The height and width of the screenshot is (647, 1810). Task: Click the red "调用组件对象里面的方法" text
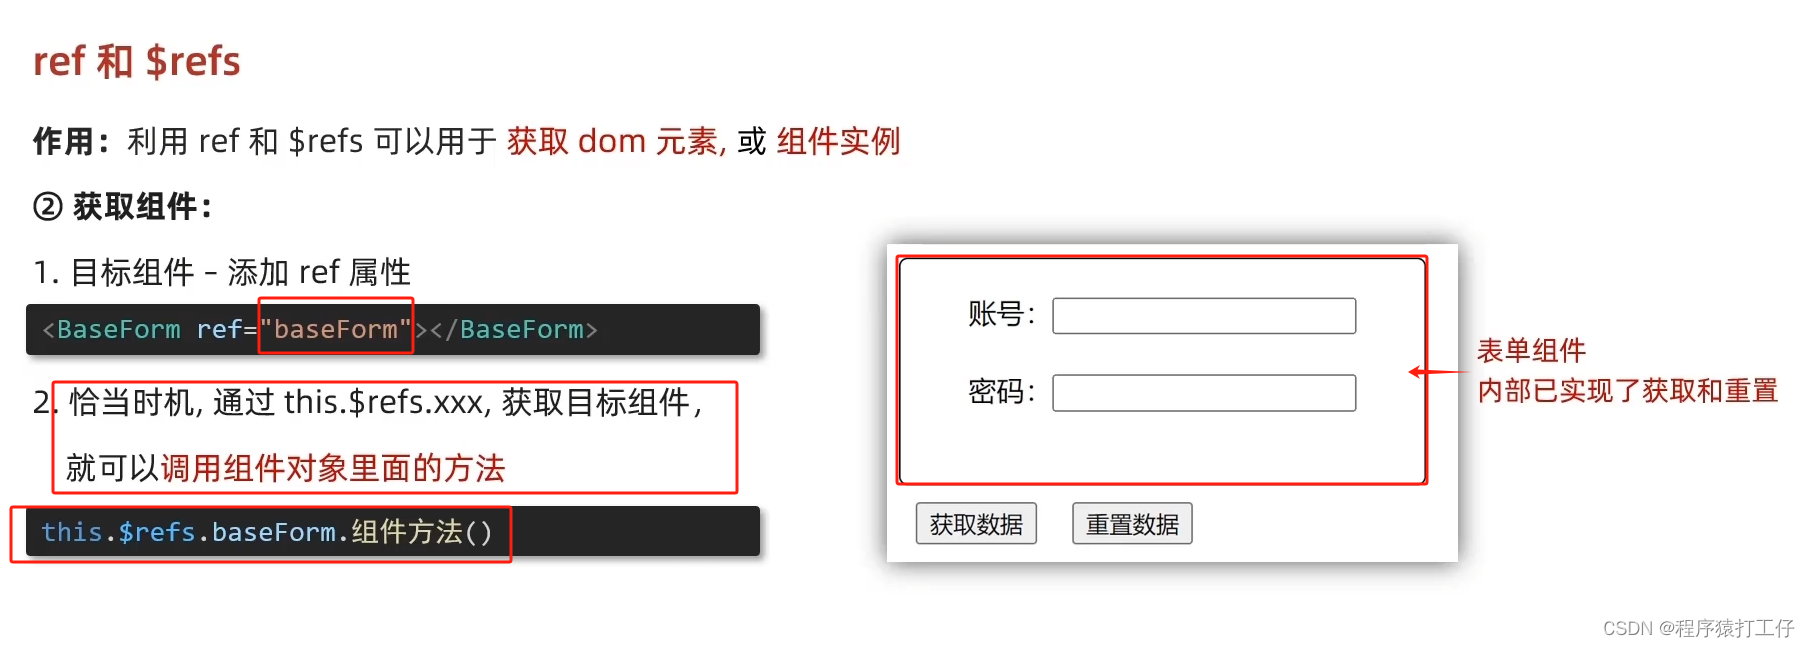(332, 468)
